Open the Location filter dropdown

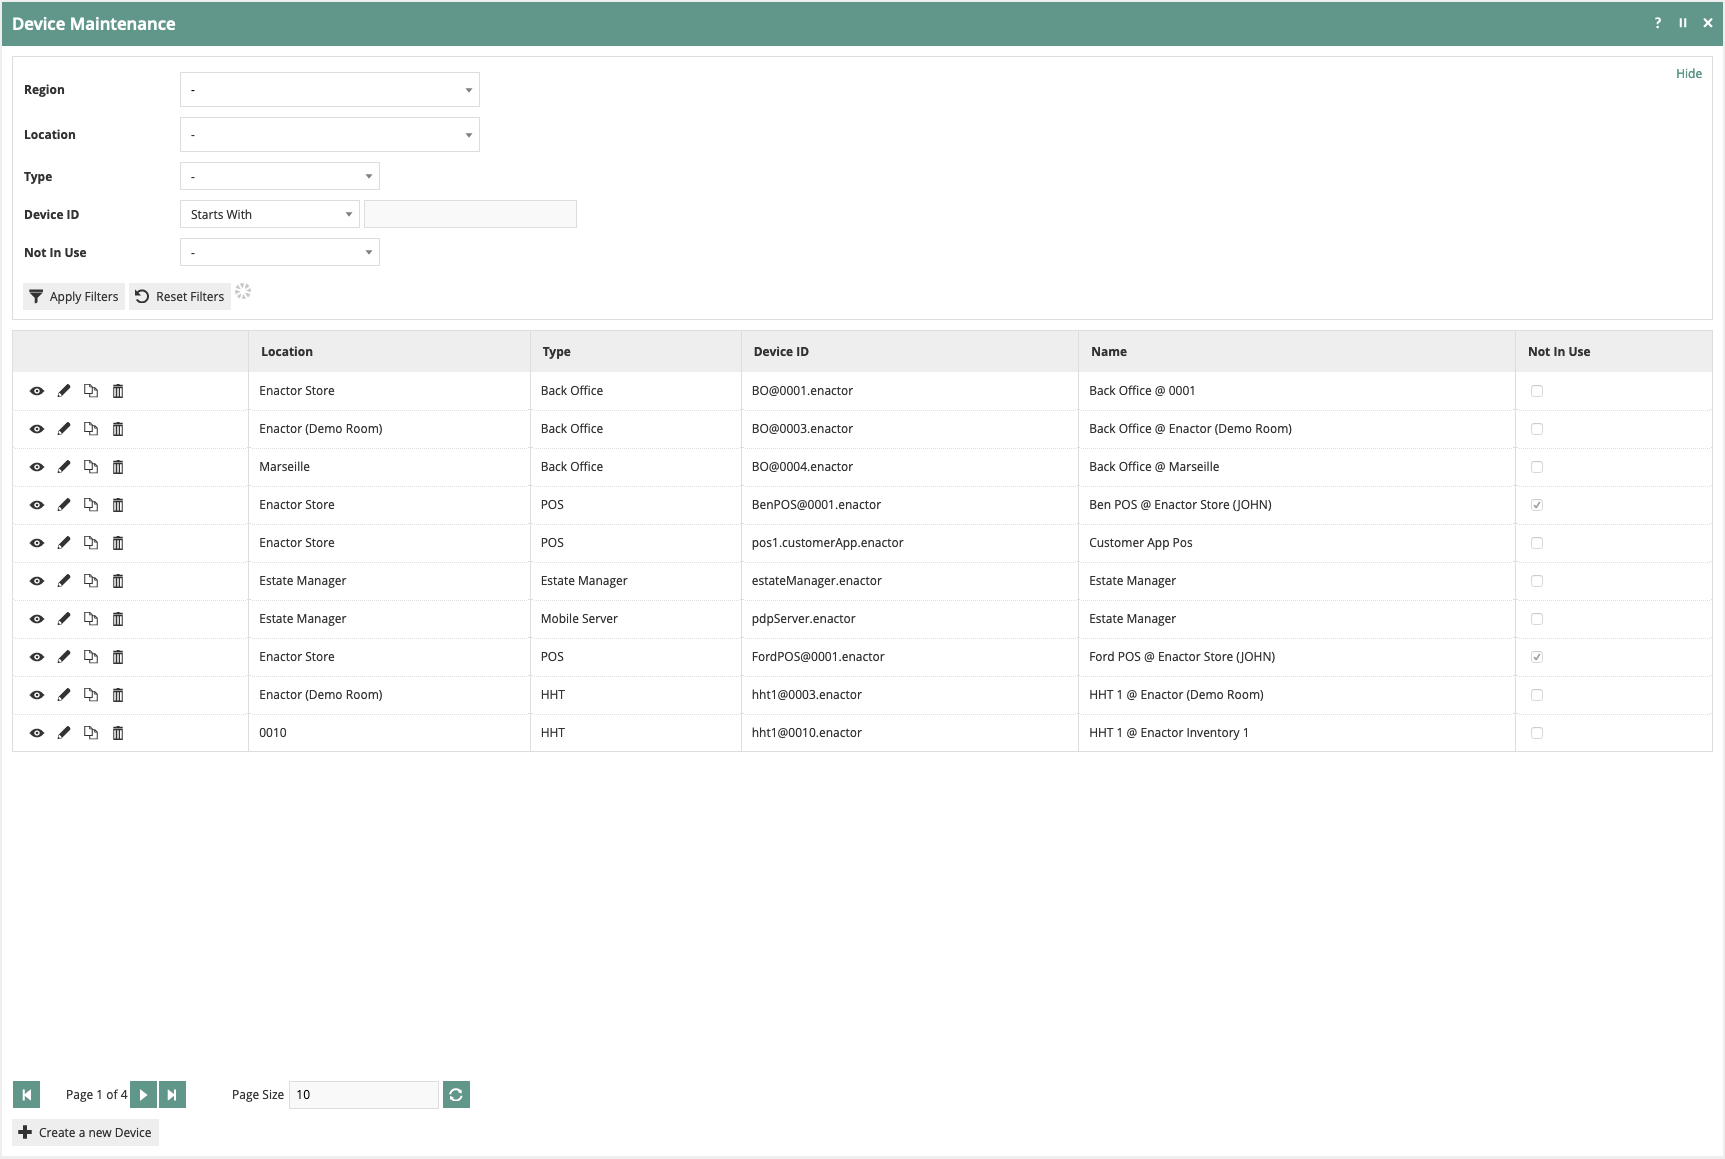click(x=330, y=135)
